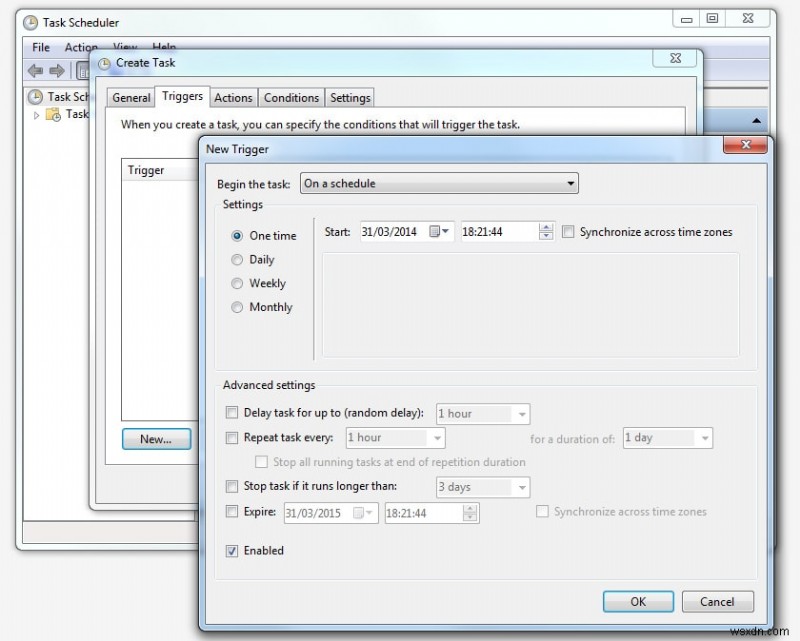Expand the Task Scheduler Library tree arrow
The height and width of the screenshot is (641, 800).
pyautogui.click(x=36, y=115)
